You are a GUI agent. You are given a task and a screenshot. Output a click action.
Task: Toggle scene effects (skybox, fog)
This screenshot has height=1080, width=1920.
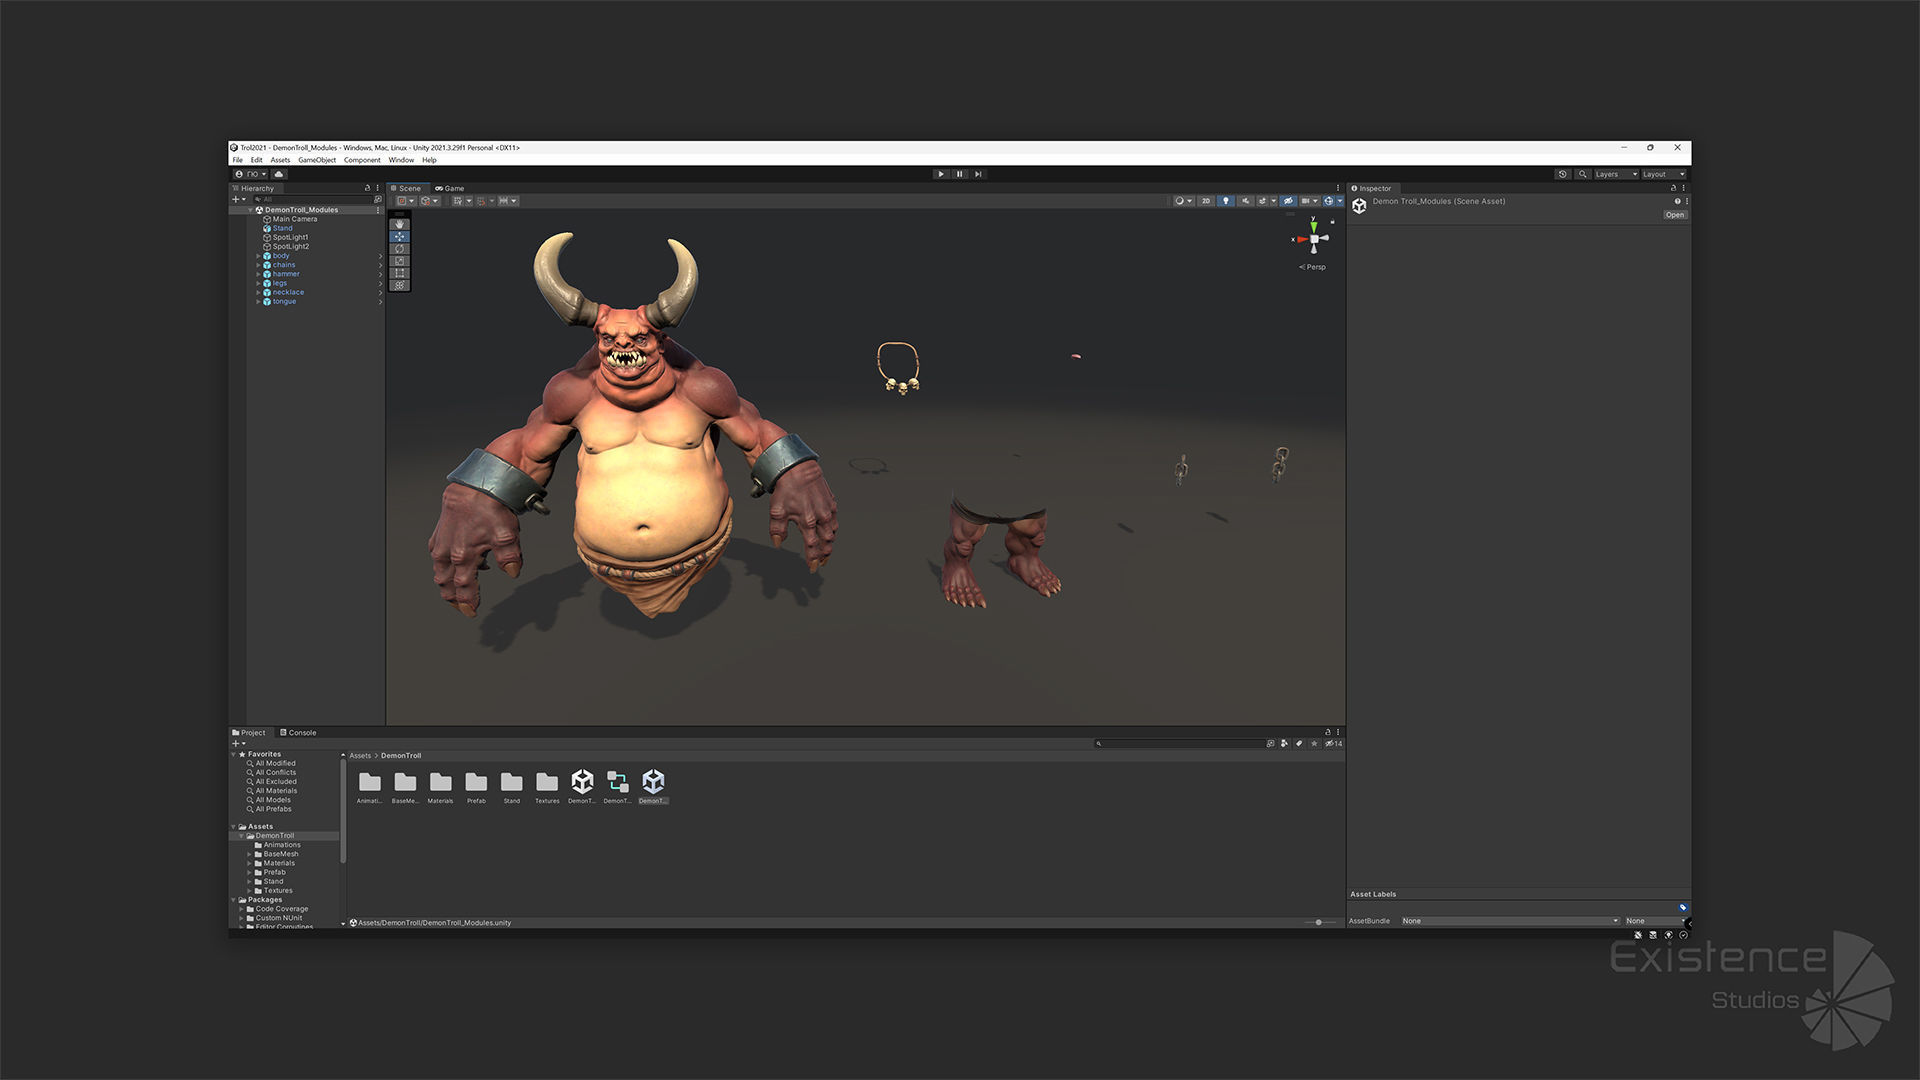click(x=1262, y=201)
